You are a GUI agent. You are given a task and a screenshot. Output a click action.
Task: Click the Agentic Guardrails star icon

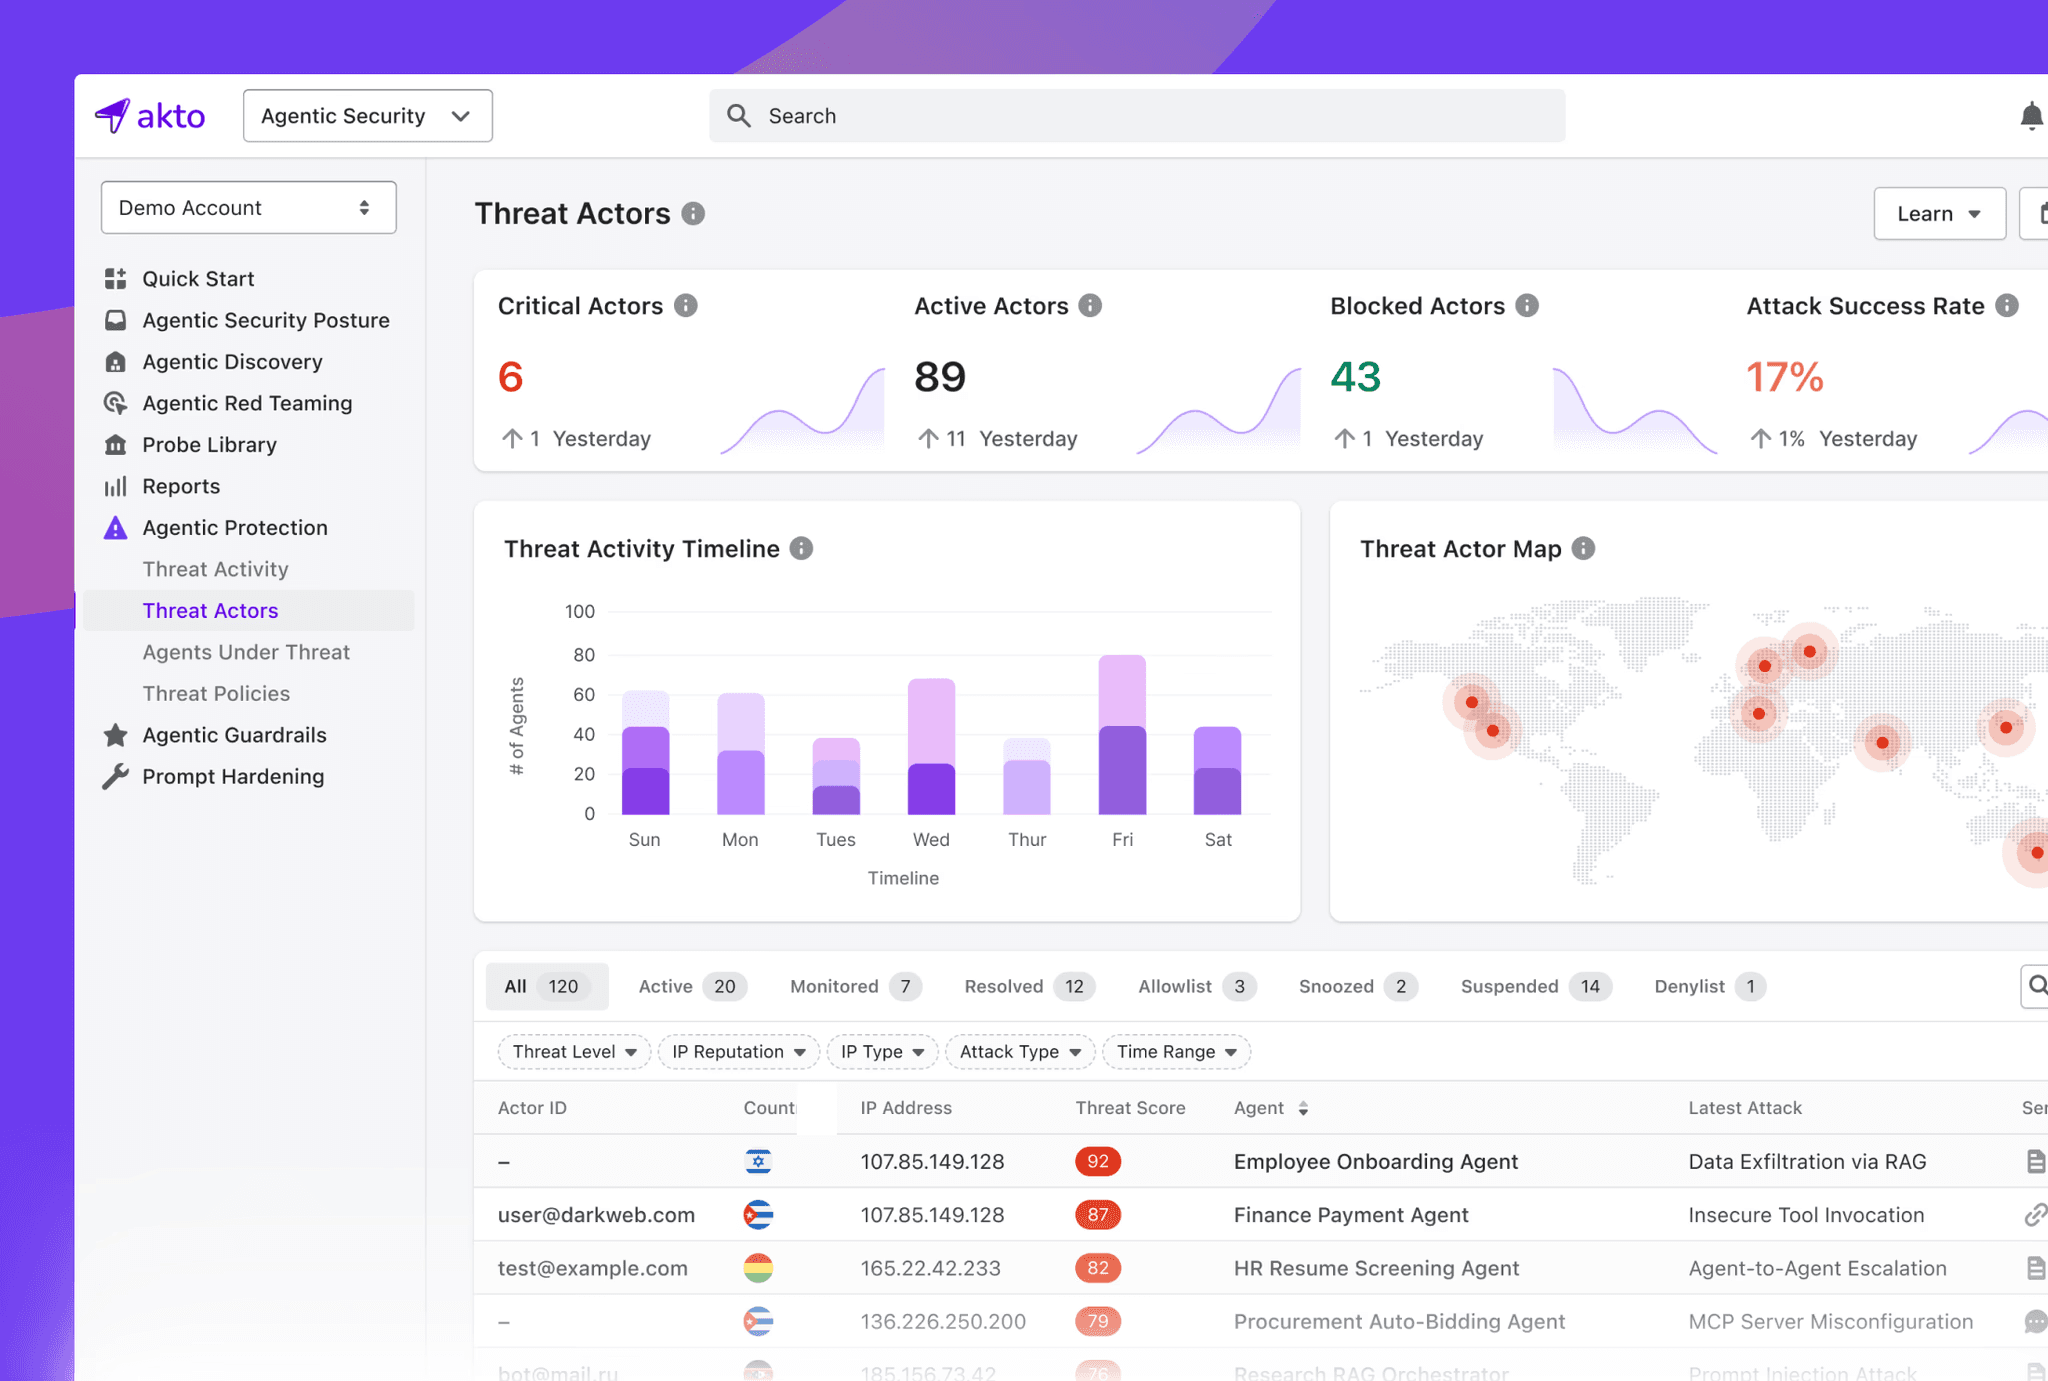click(116, 735)
